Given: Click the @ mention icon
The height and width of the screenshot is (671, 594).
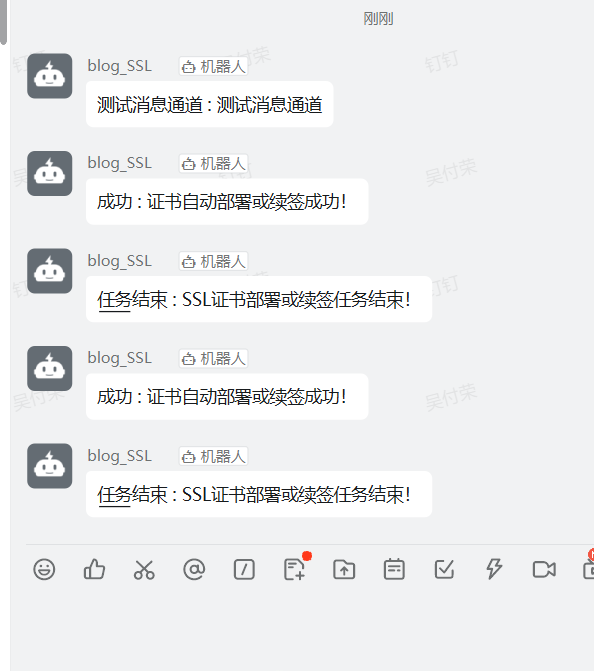Looking at the screenshot, I should [x=194, y=570].
